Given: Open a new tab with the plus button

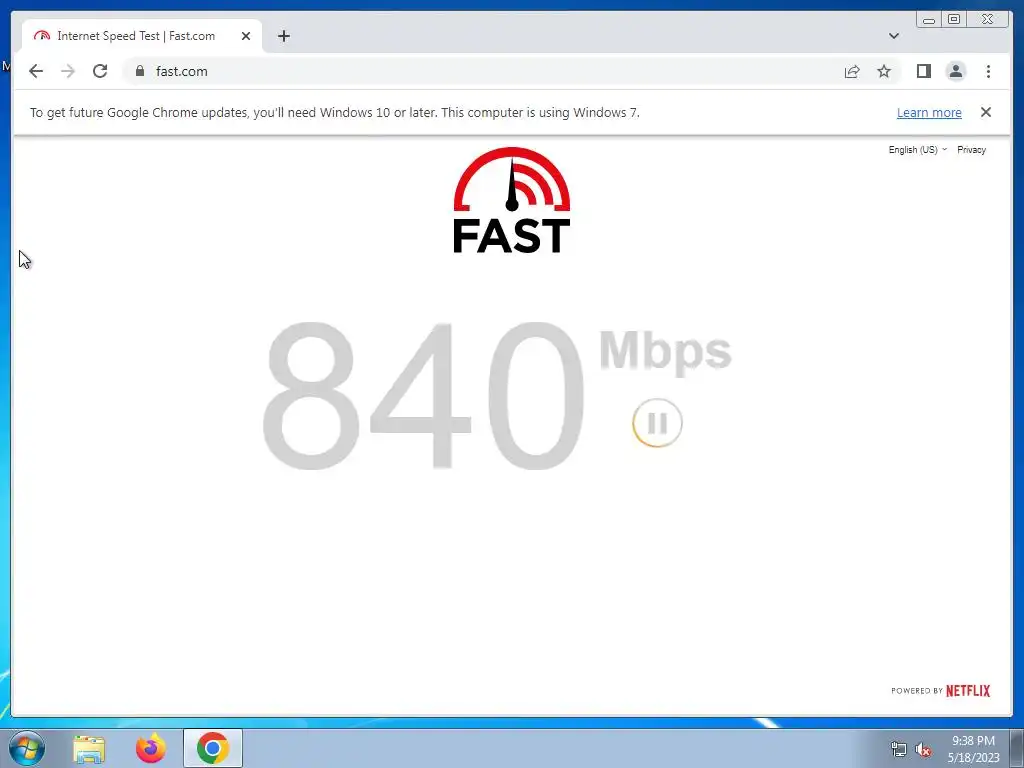Looking at the screenshot, I should [283, 36].
